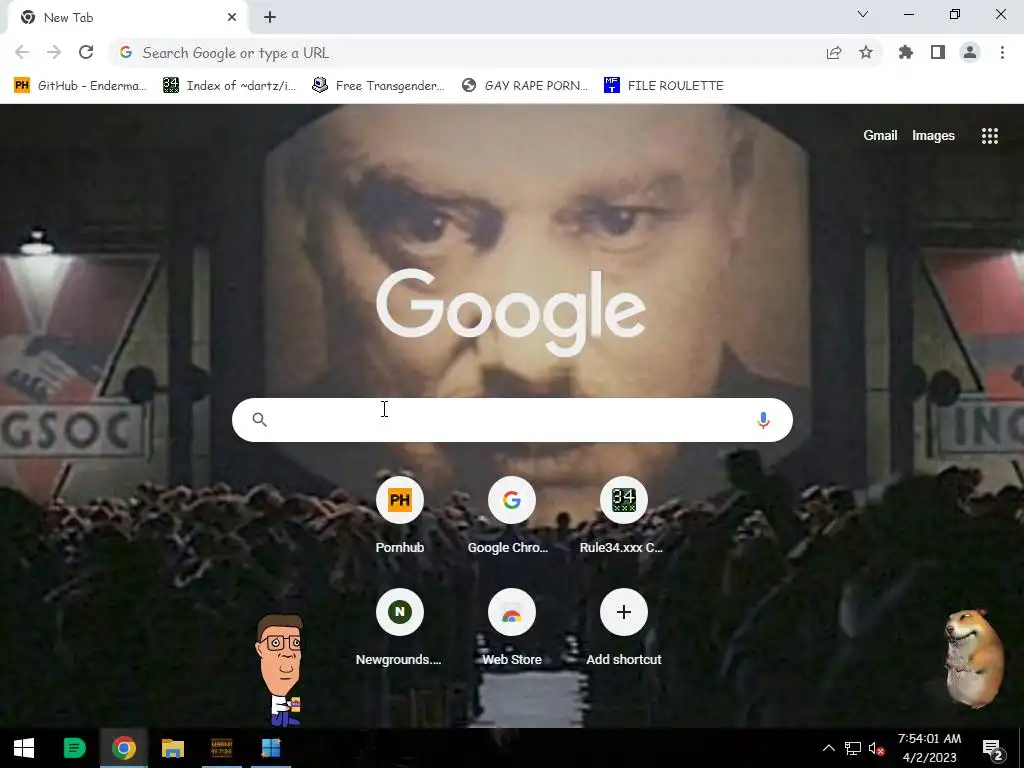This screenshot has width=1024, height=768.
Task: Open the brown text-icon app on taskbar
Action: coord(222,748)
